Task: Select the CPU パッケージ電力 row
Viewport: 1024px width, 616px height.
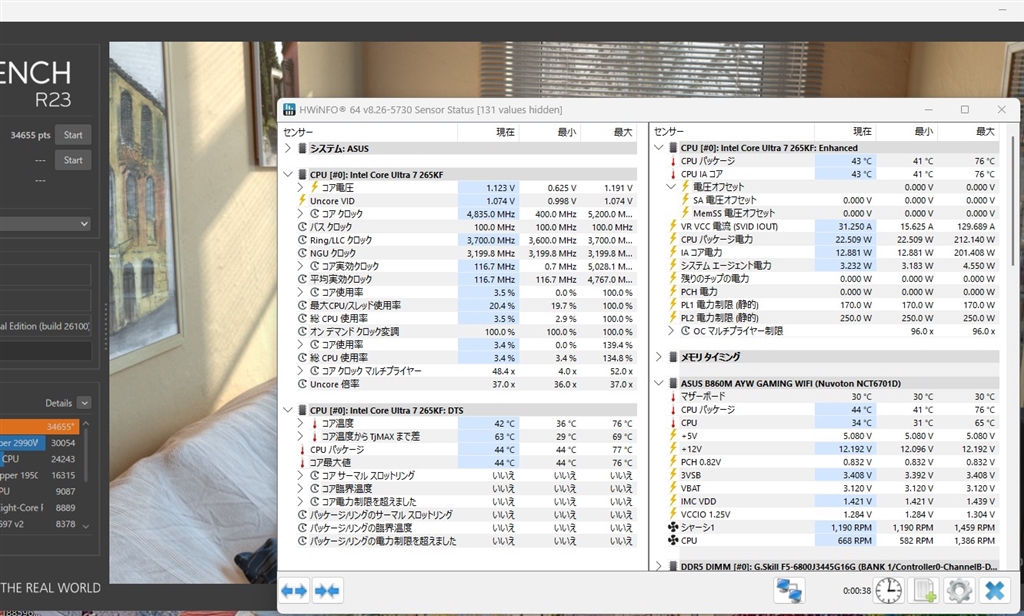Action: tap(833, 239)
